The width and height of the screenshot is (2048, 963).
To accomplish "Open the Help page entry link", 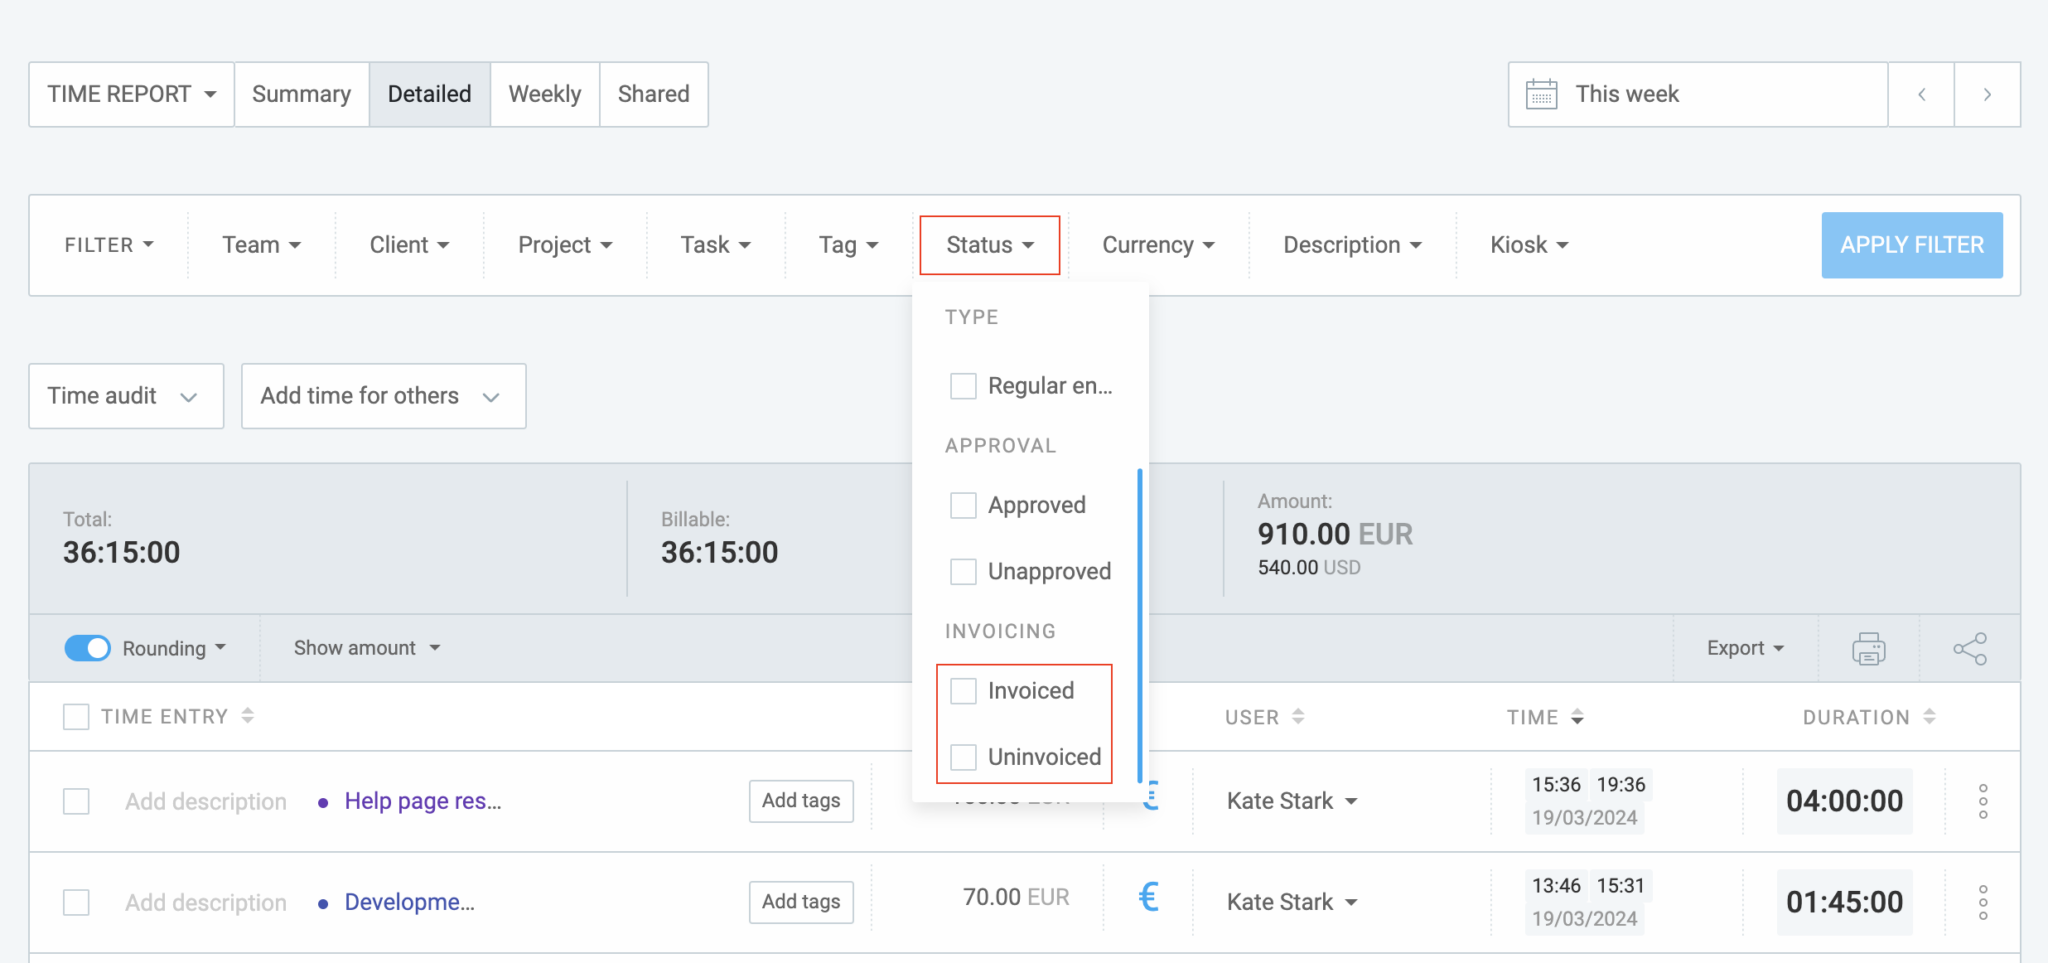I will (x=422, y=801).
